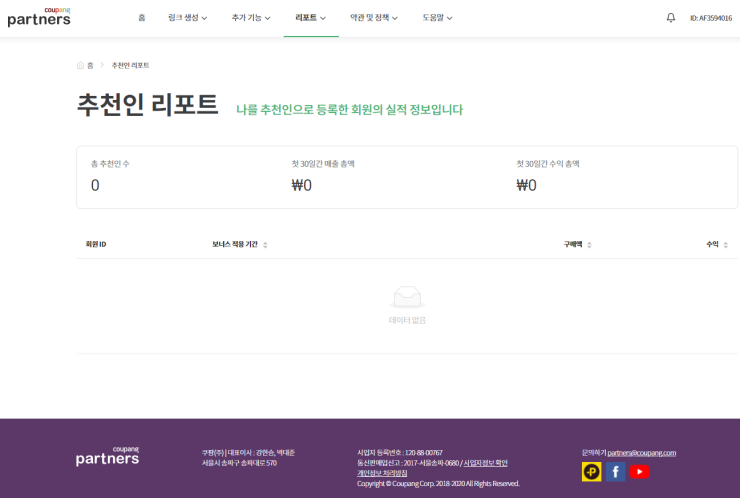Click the empty inbox illustration in table

tap(407, 297)
